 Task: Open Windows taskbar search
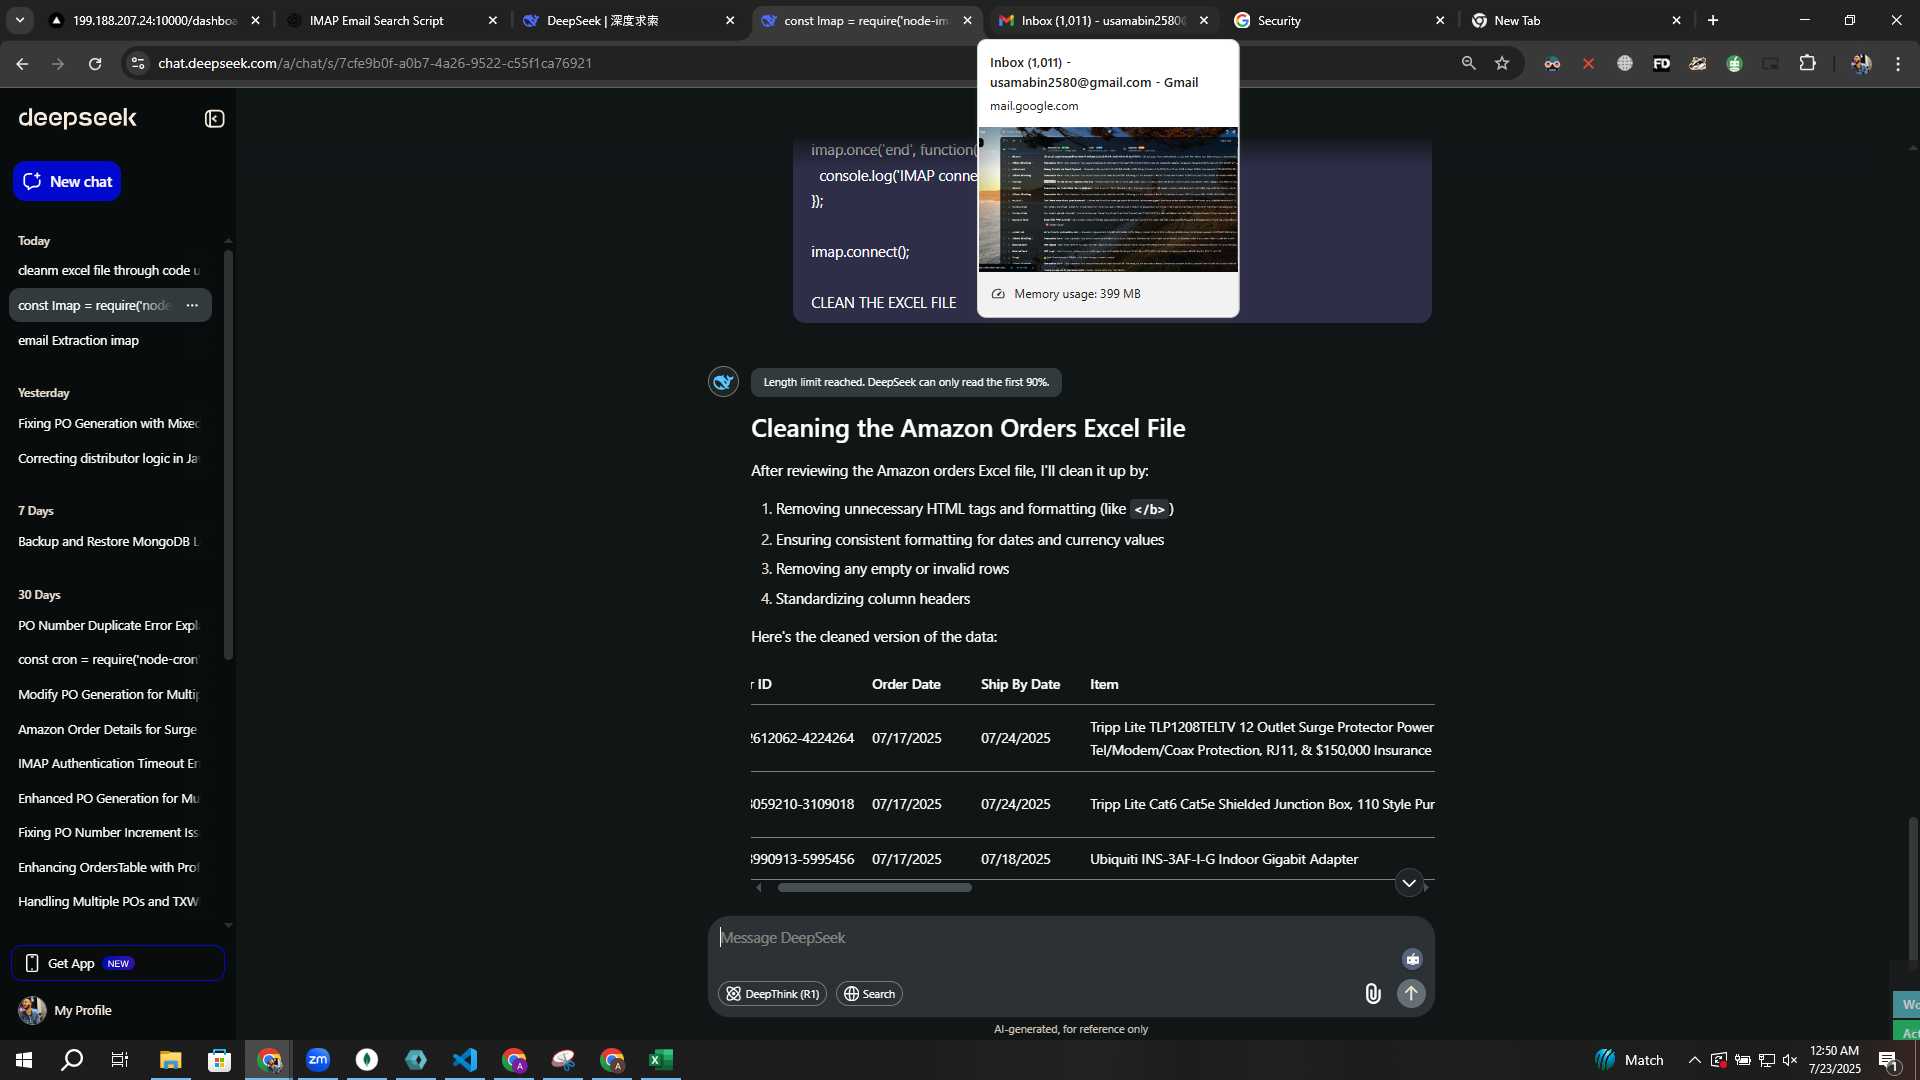click(x=72, y=1060)
